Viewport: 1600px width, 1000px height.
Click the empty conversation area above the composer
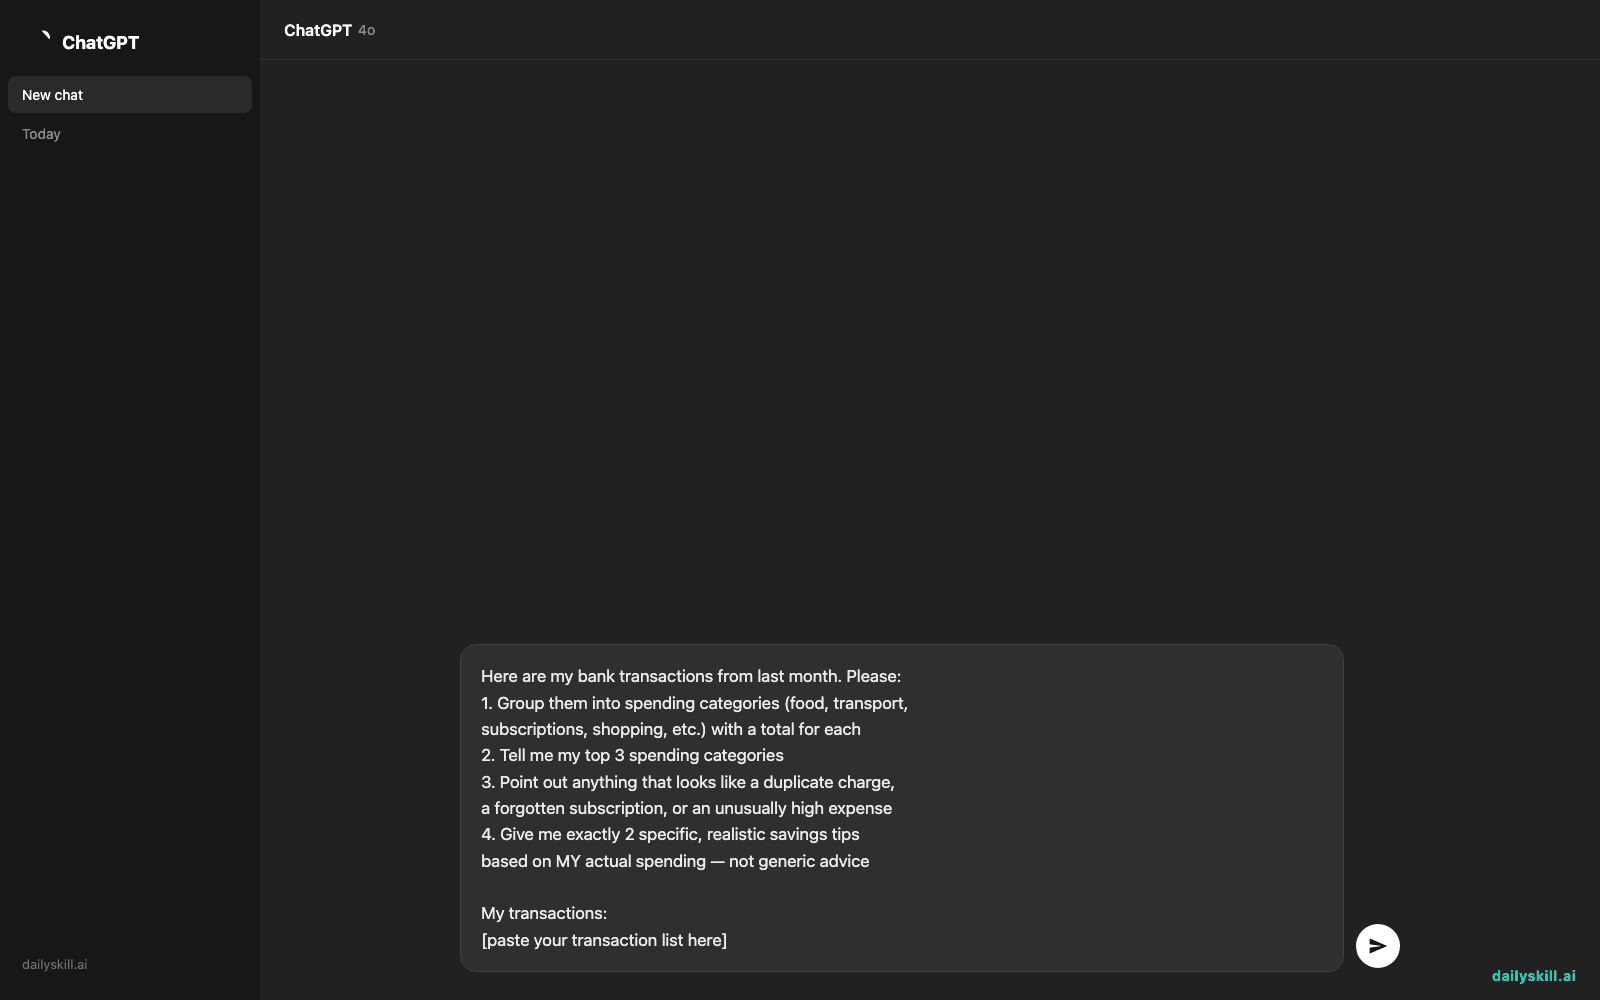click(x=930, y=350)
